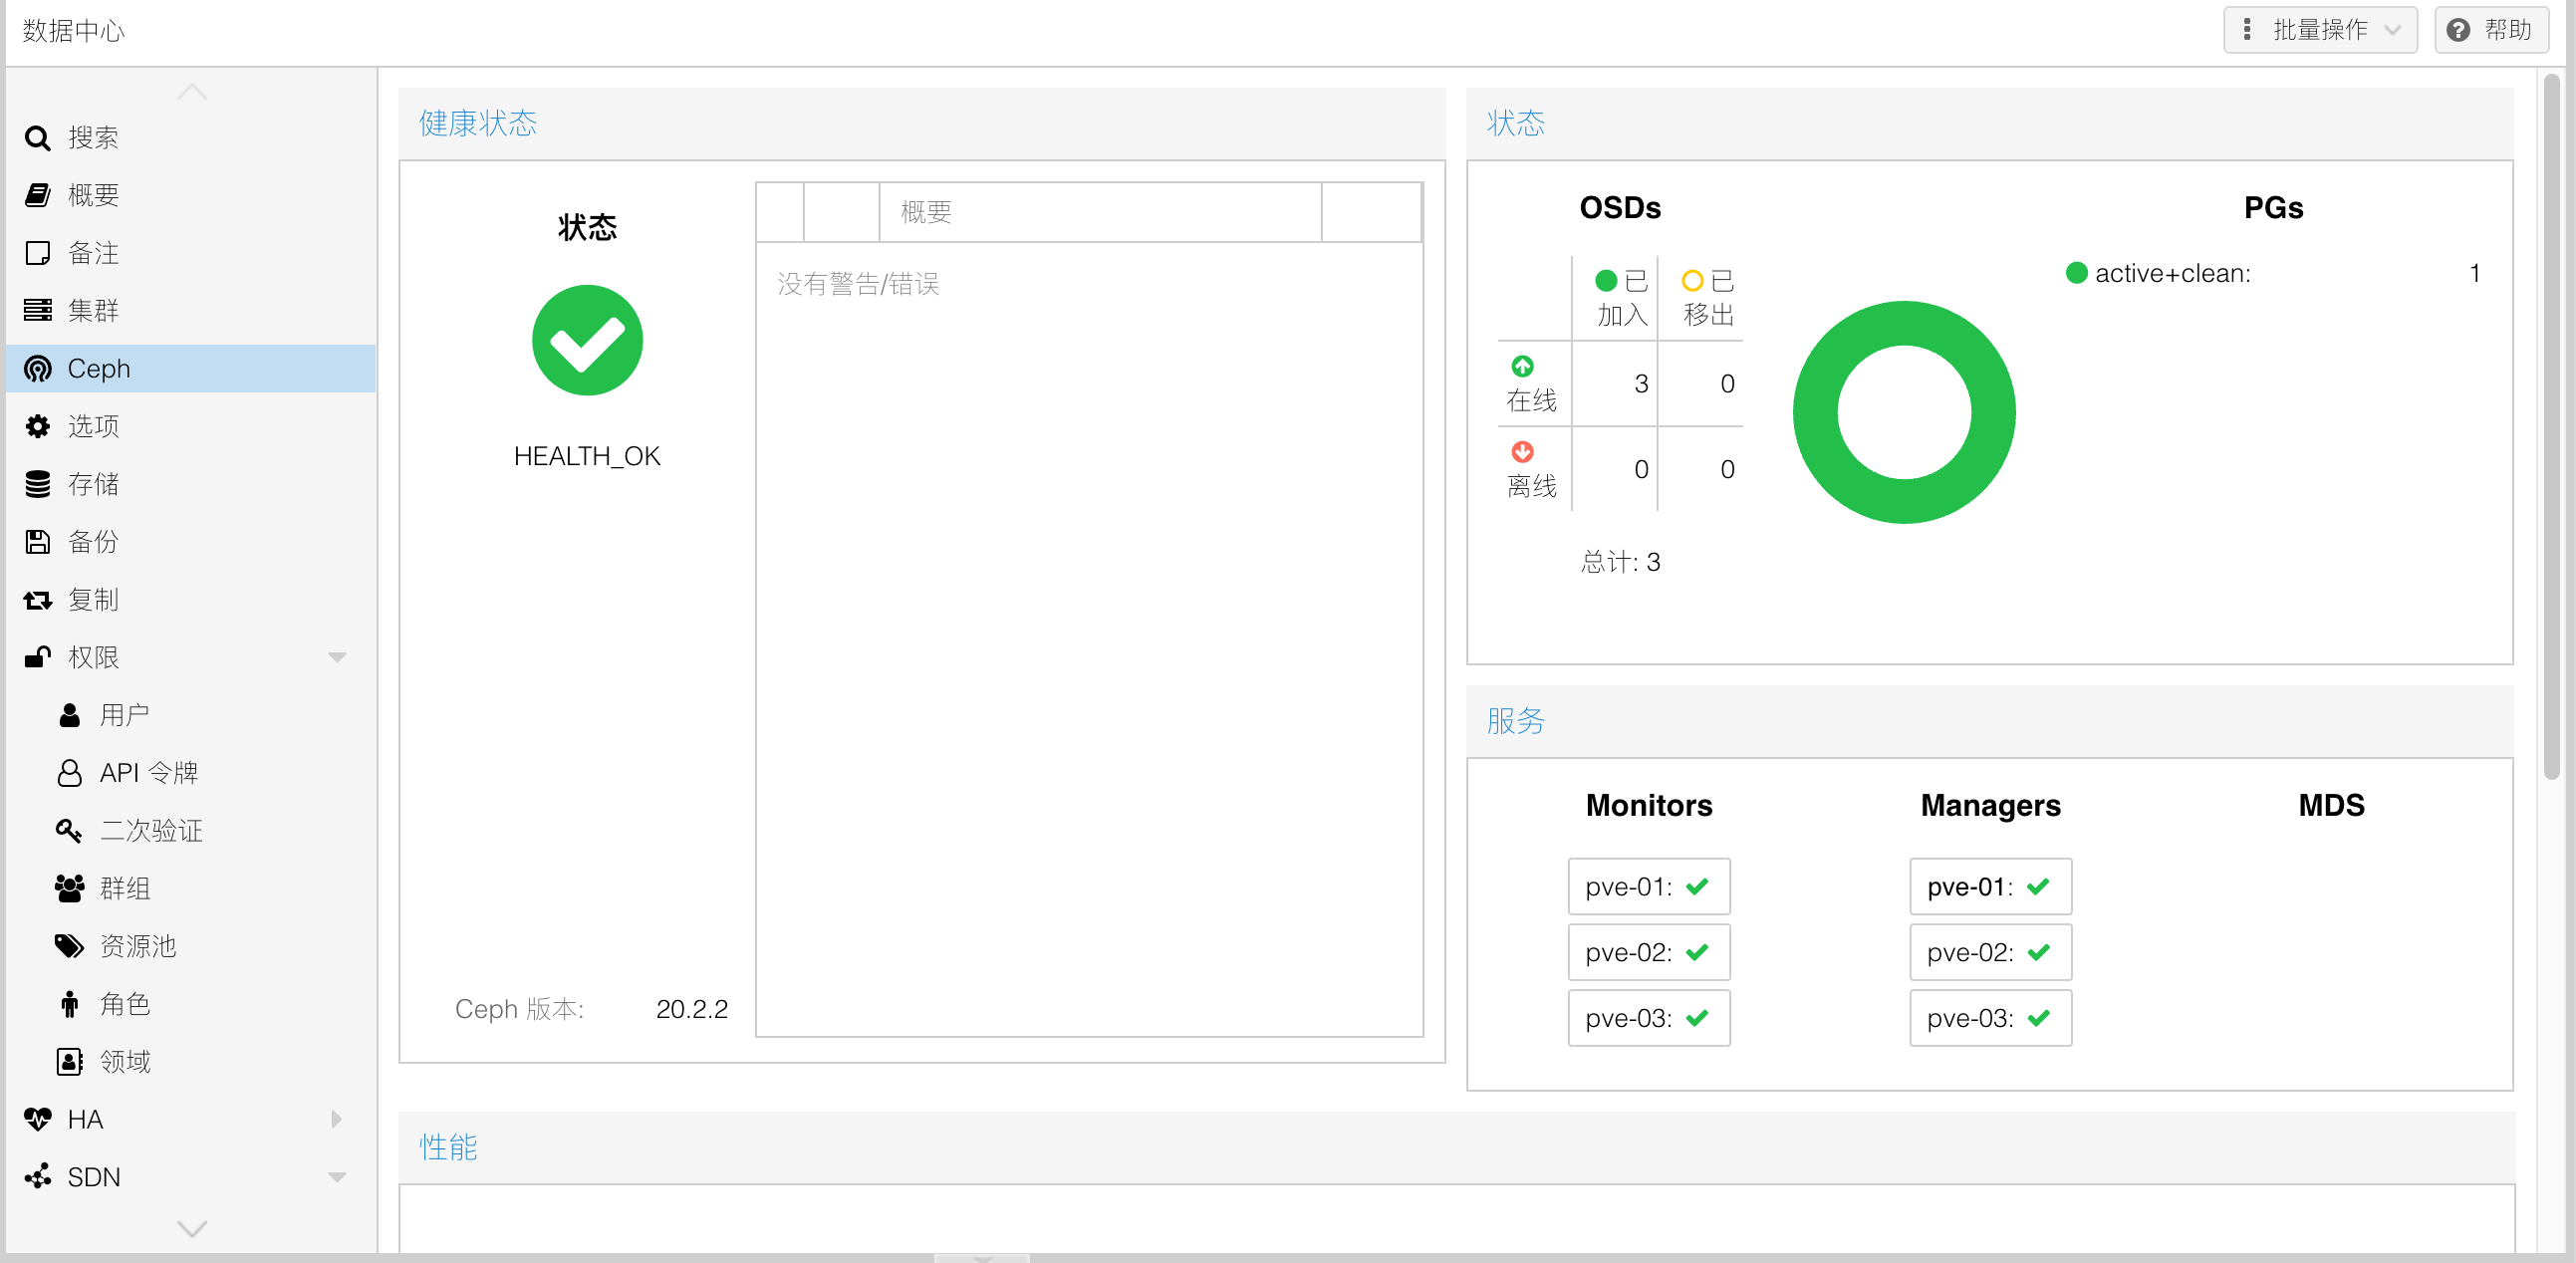Click the MDS services heading
Screen dimensions: 2576x1263
coord(2331,805)
